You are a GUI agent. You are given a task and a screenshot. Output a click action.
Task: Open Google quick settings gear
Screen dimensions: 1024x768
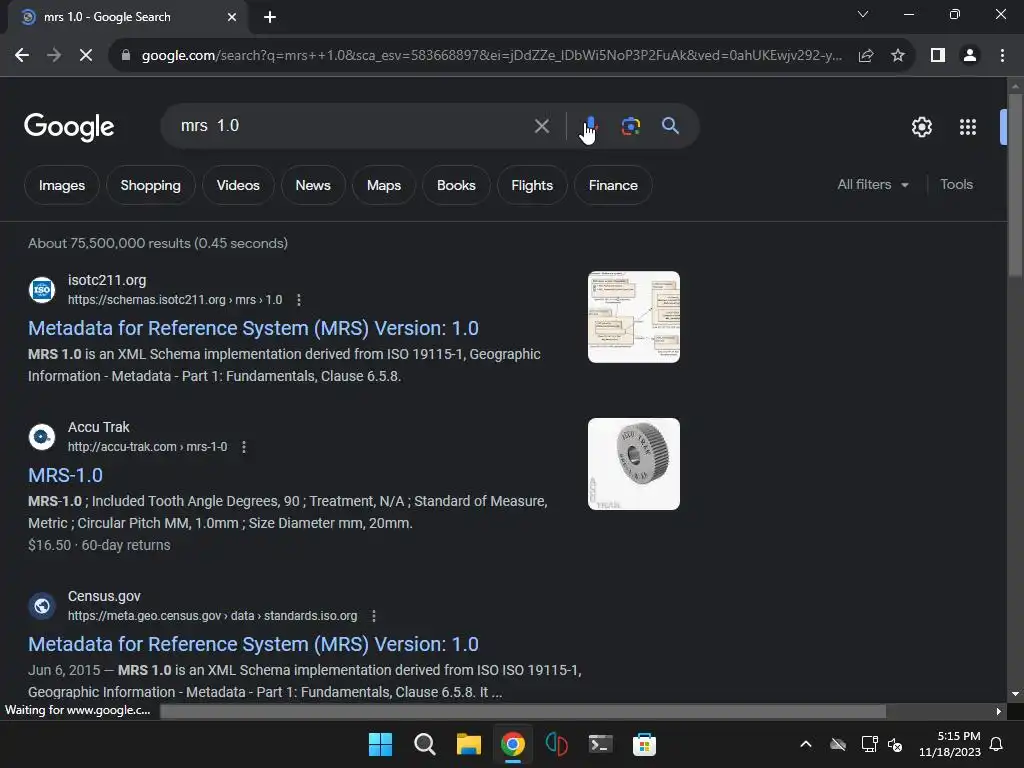pyautogui.click(x=921, y=127)
